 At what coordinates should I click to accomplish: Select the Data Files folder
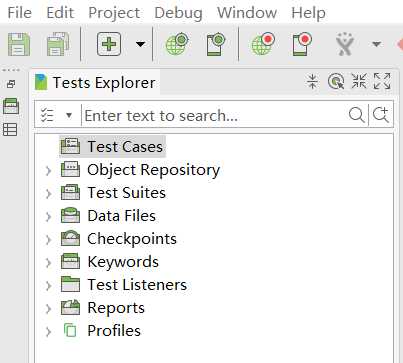pyautogui.click(x=108, y=216)
